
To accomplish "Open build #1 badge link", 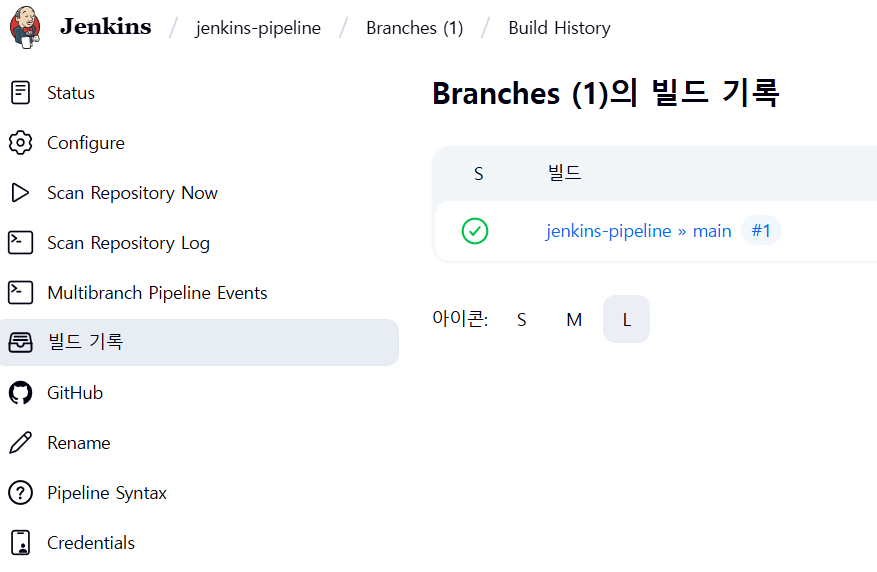I will tap(761, 230).
